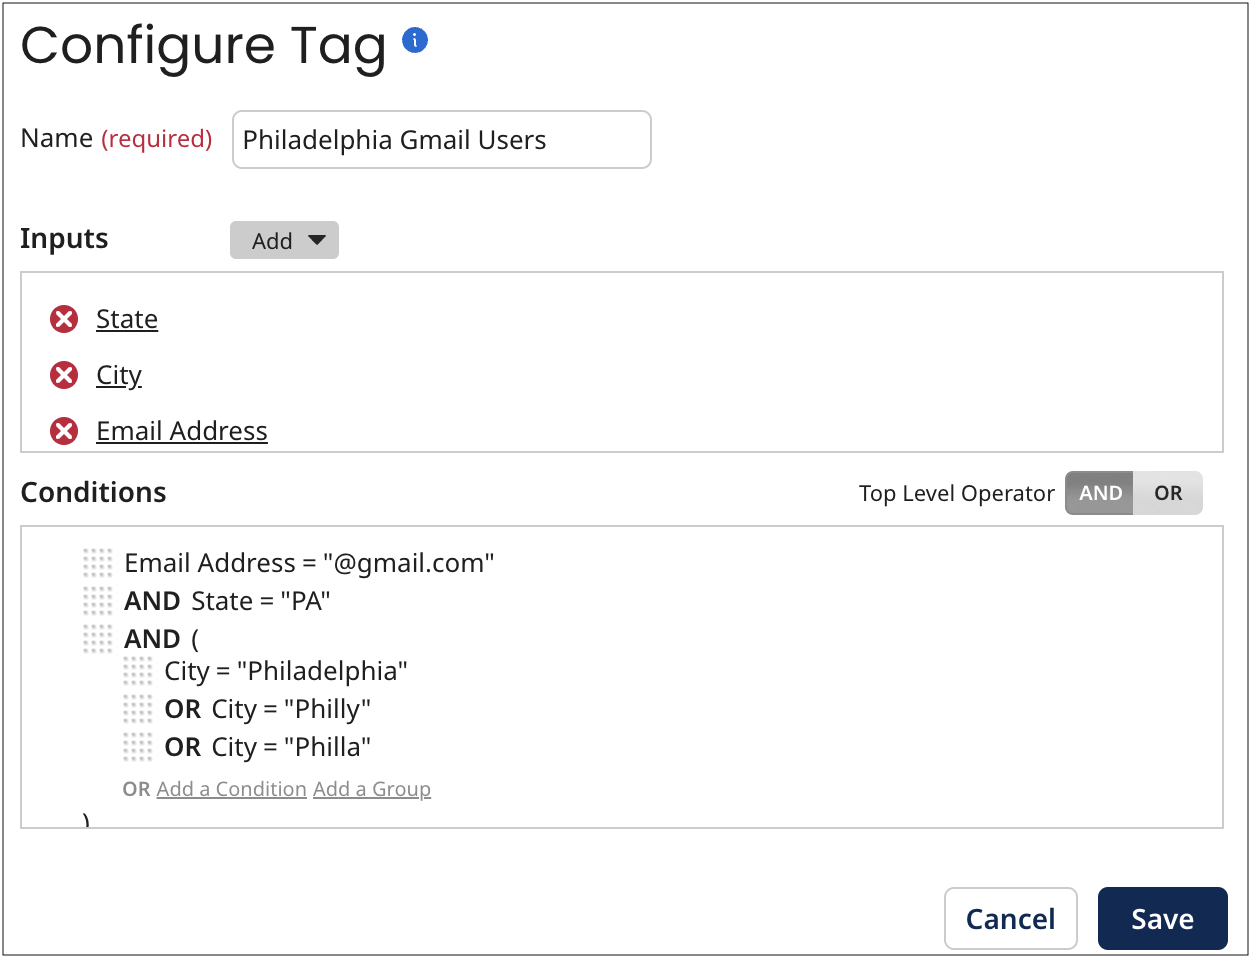Click the drag handle beside OR City = "Philly"
This screenshot has width=1252, height=958.
138,708
